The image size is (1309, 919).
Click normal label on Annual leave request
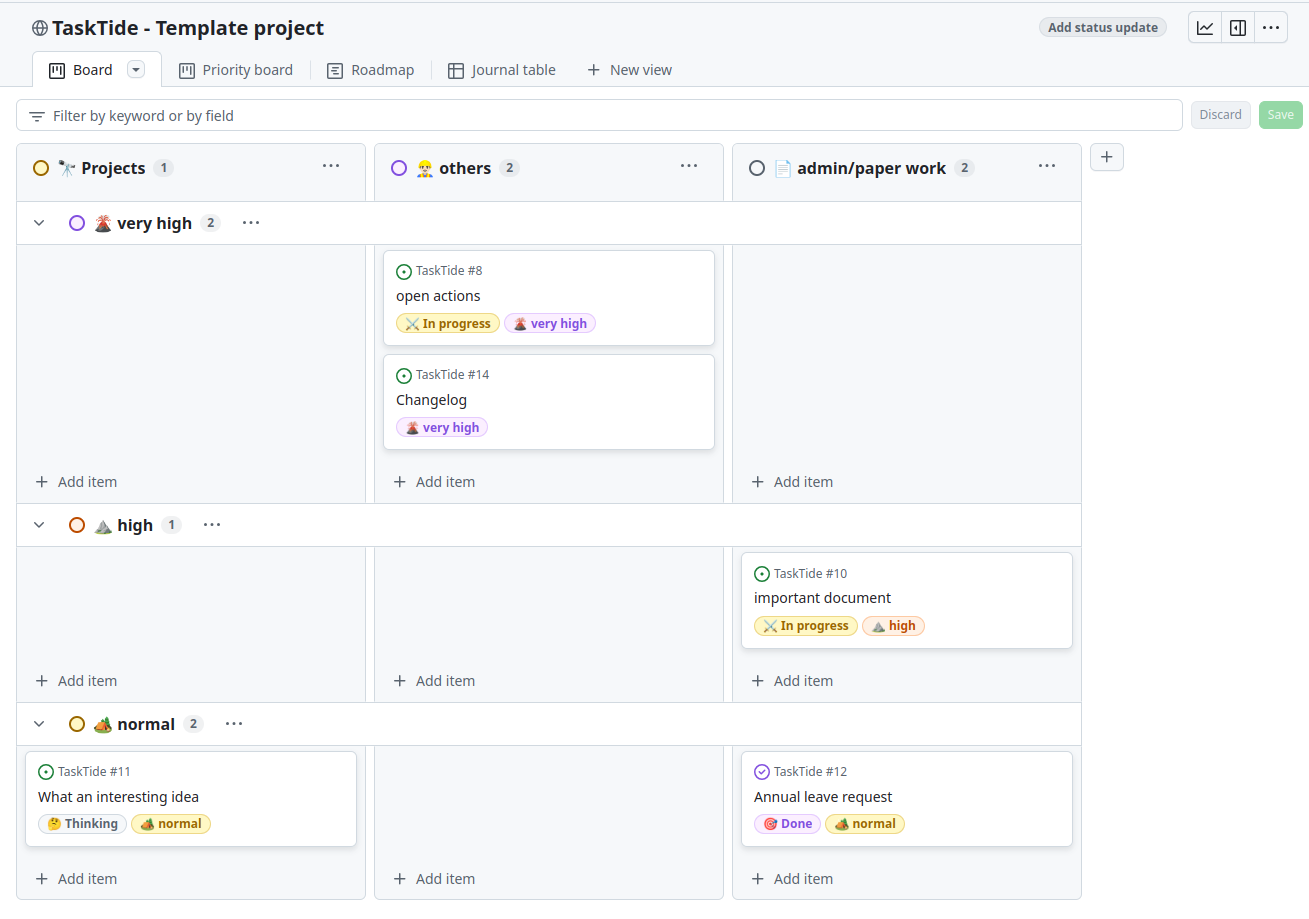click(865, 824)
